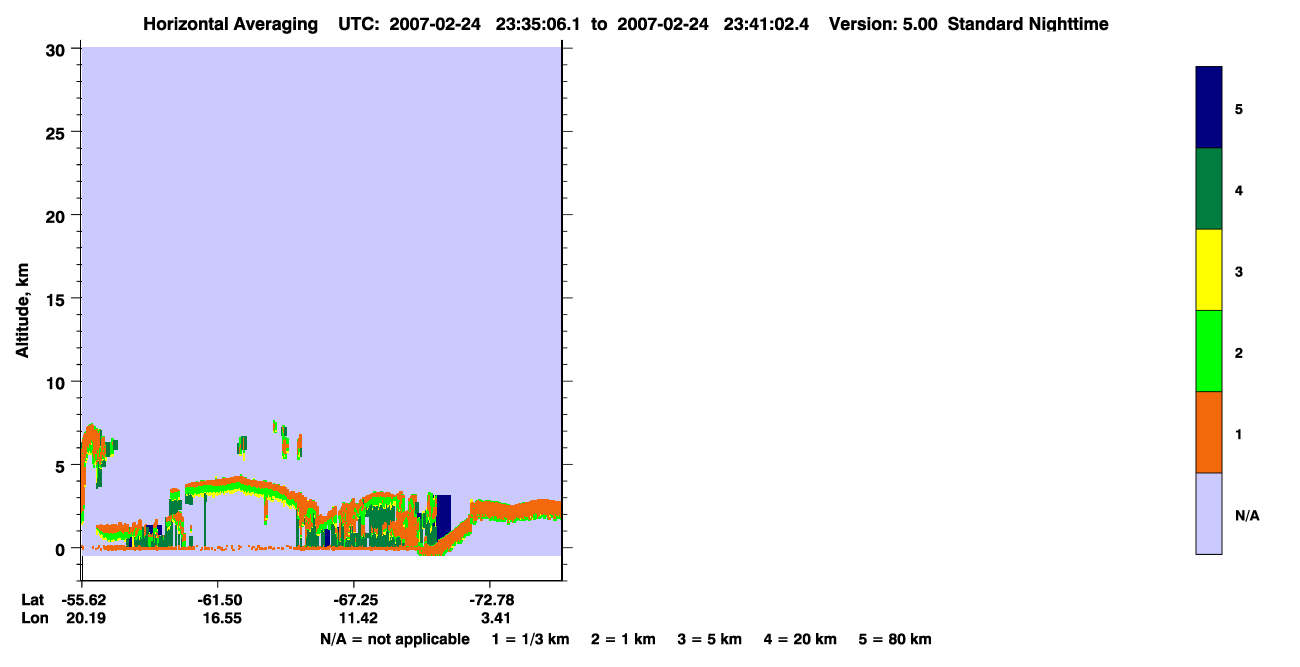Viewport: 1300px width, 667px height.
Task: Click the end time '23:41:02.4'
Action: tap(765, 24)
